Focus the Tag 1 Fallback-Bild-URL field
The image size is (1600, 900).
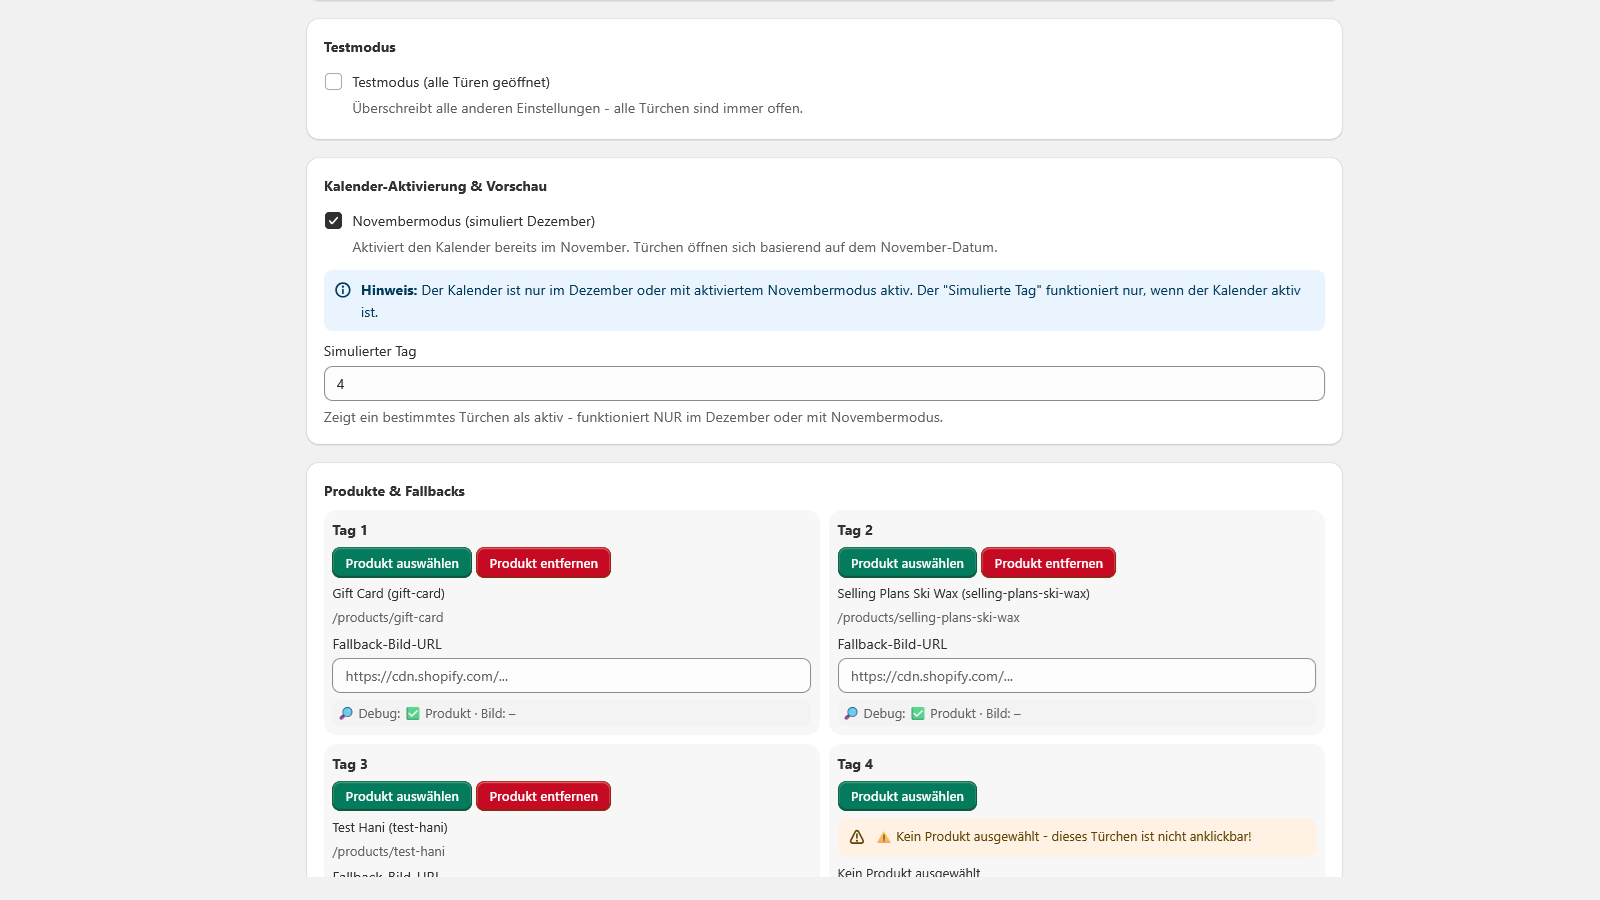coord(571,676)
